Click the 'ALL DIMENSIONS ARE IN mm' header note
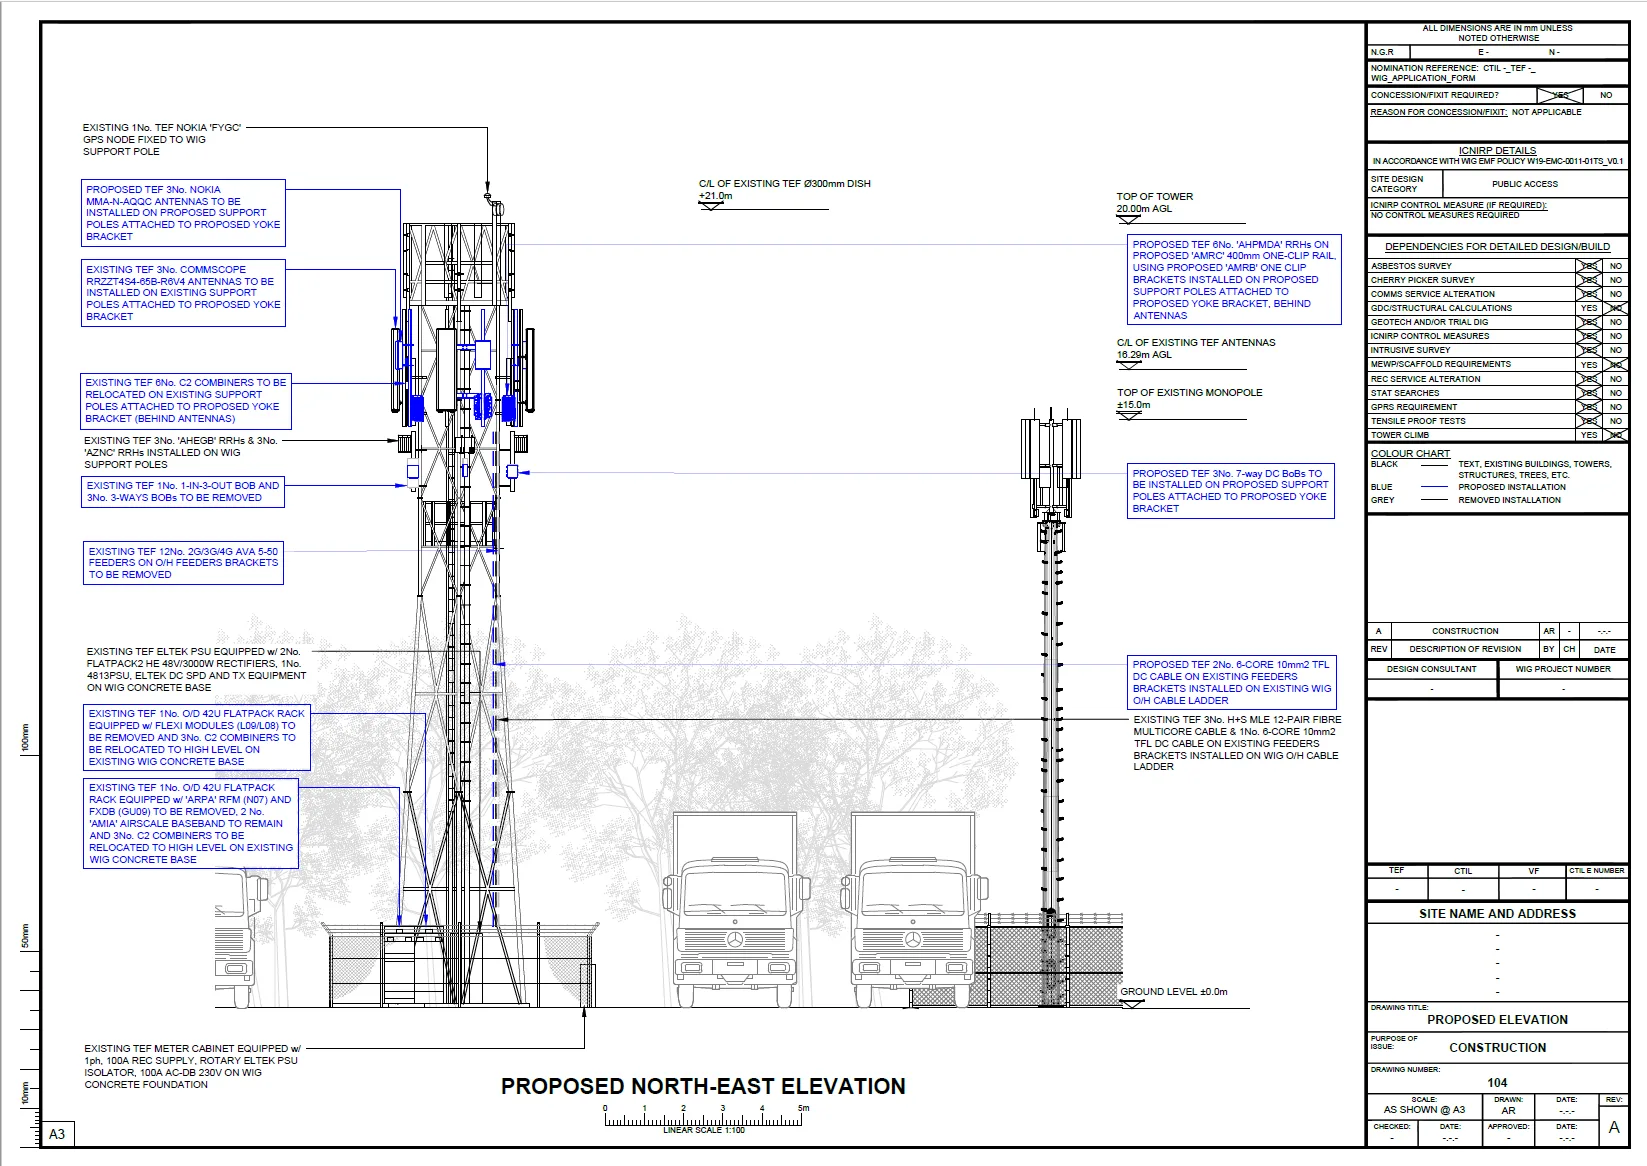Image resolution: width=1647 pixels, height=1166 pixels. 1497,33
